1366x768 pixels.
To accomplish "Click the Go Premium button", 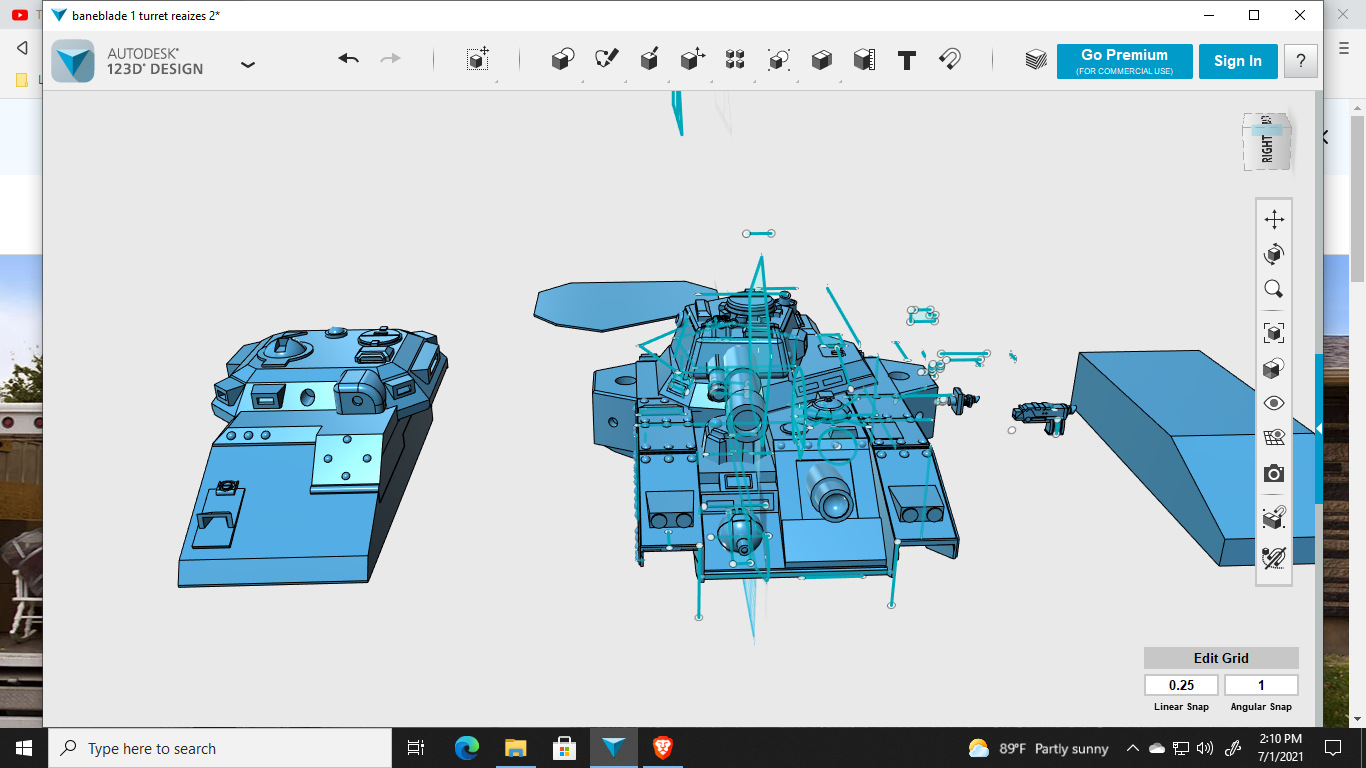I will tap(1124, 61).
